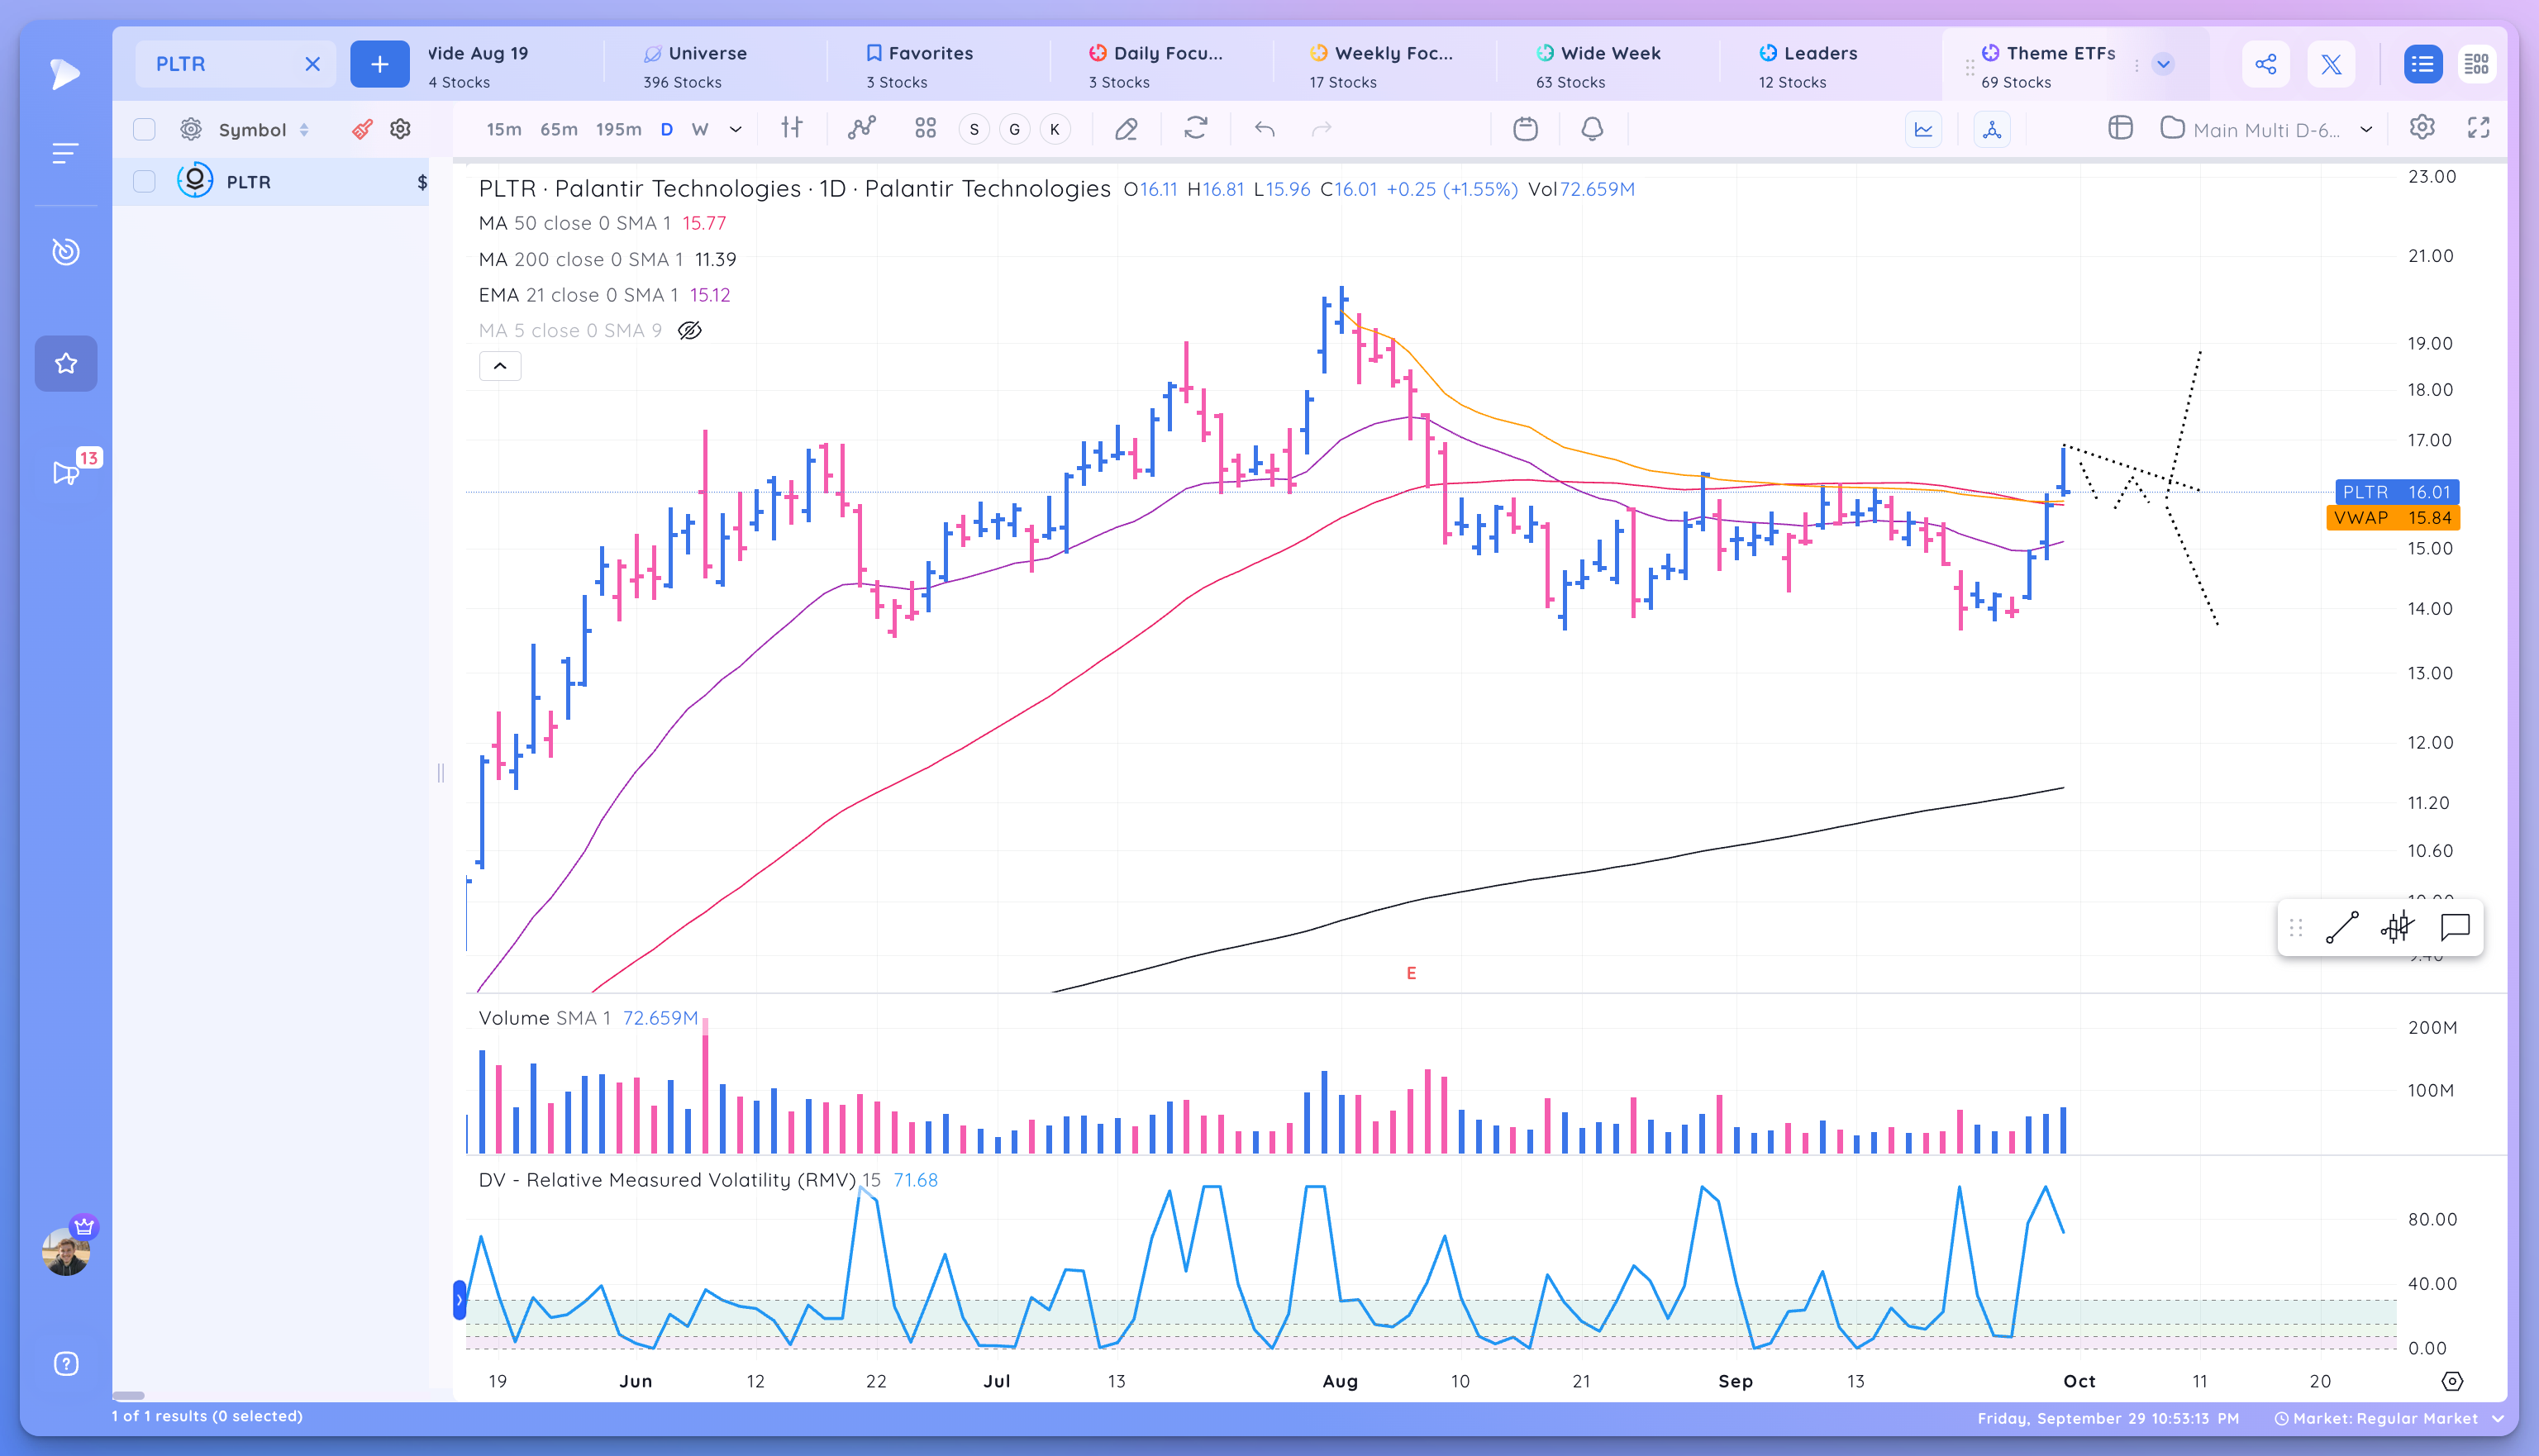Close the PLTR search tab

[x=312, y=64]
